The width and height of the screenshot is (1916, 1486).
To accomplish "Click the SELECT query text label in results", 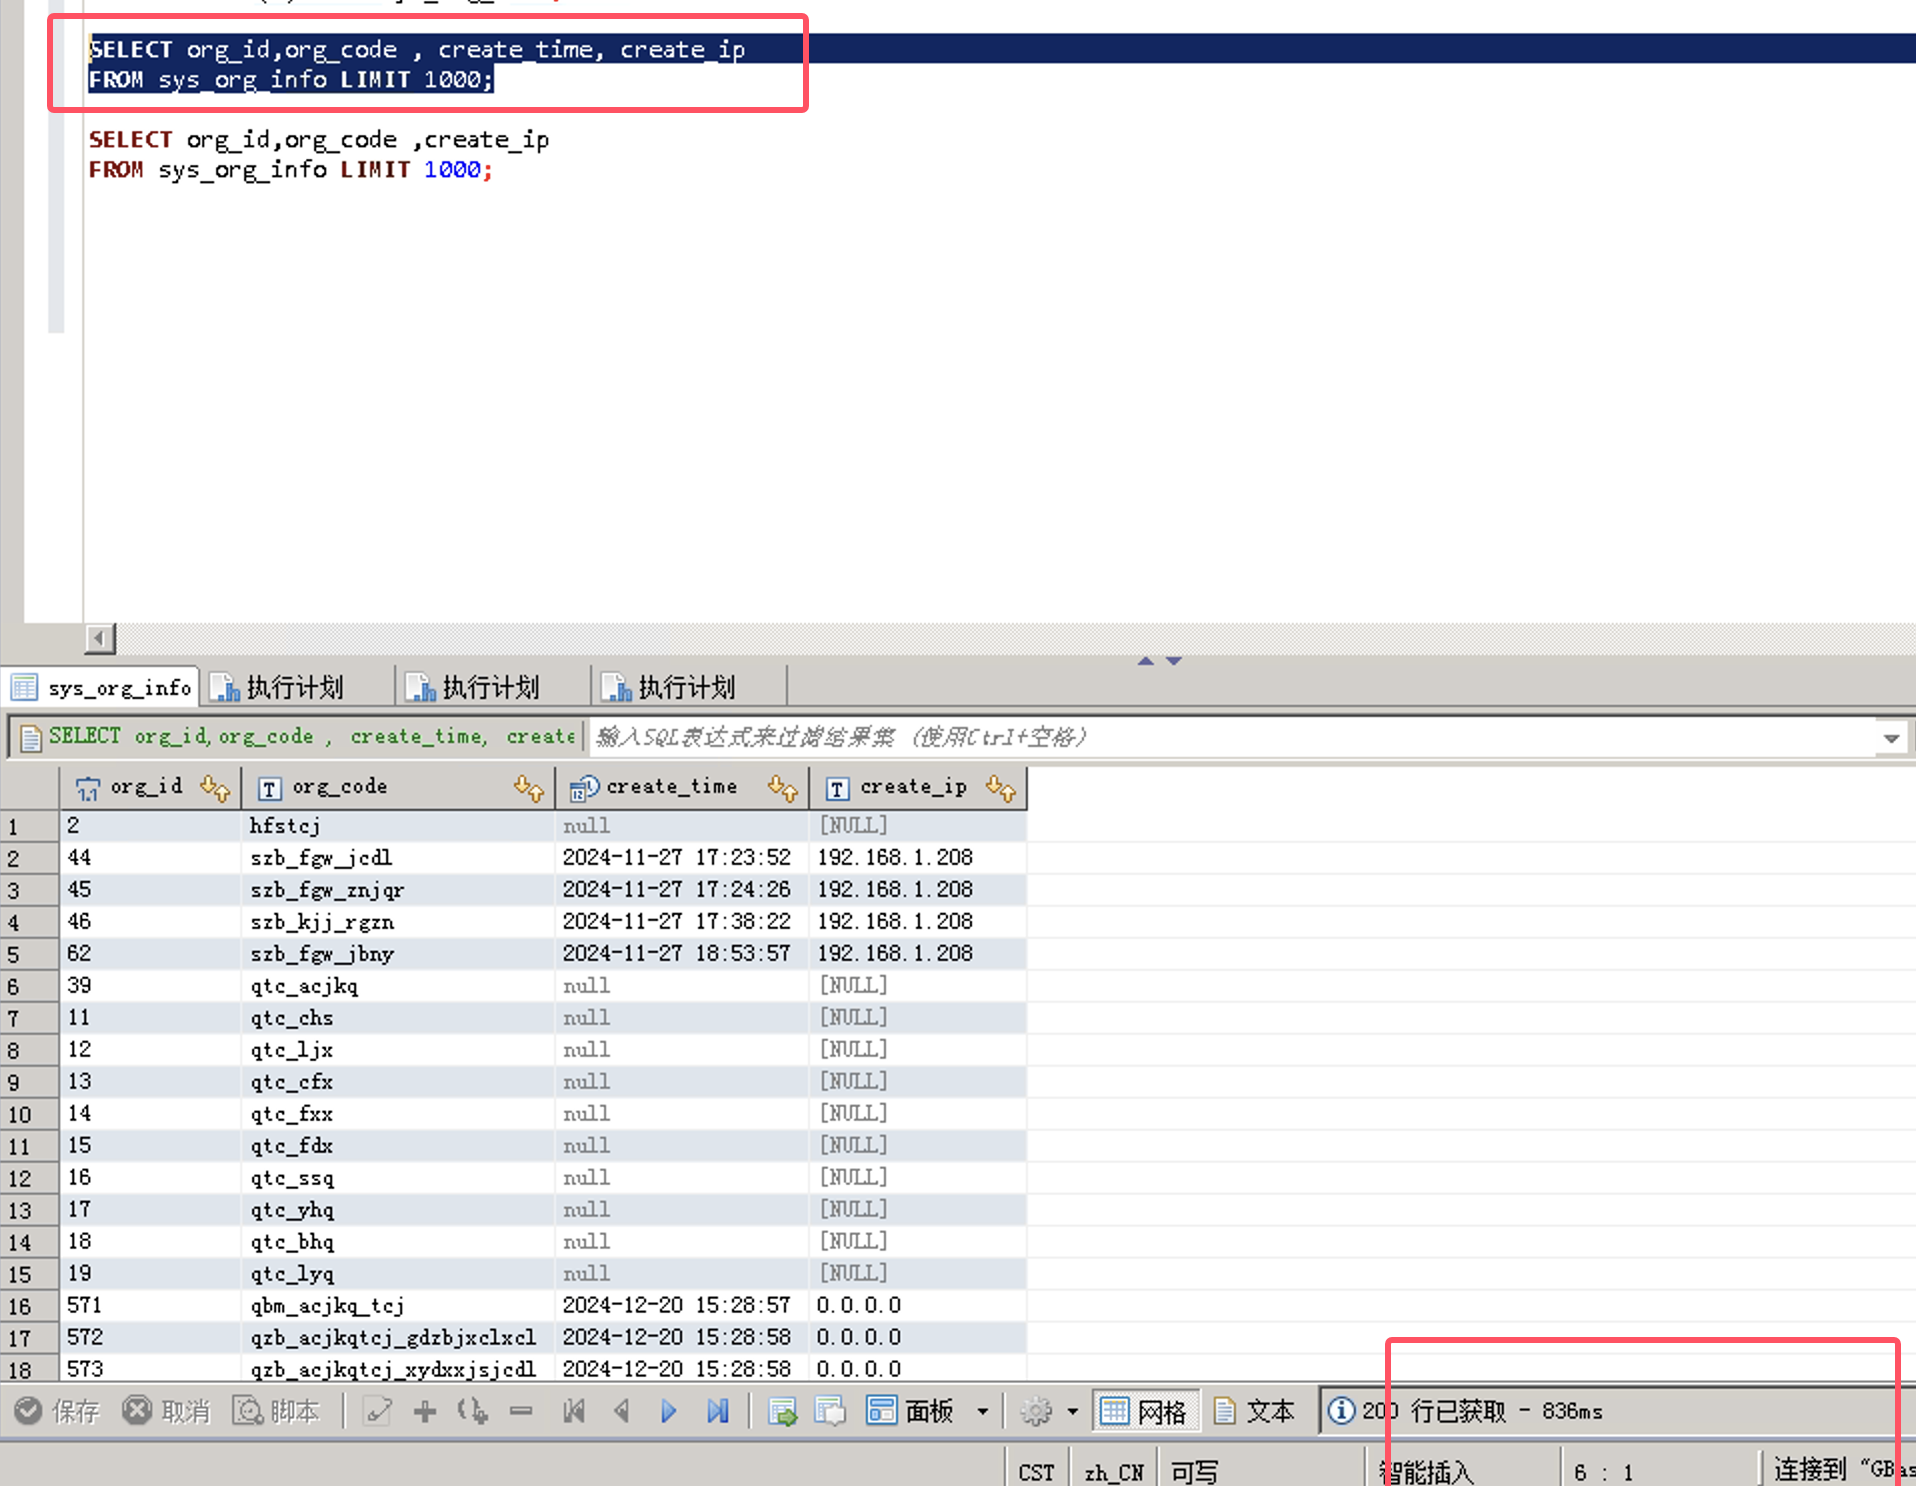I will (312, 736).
